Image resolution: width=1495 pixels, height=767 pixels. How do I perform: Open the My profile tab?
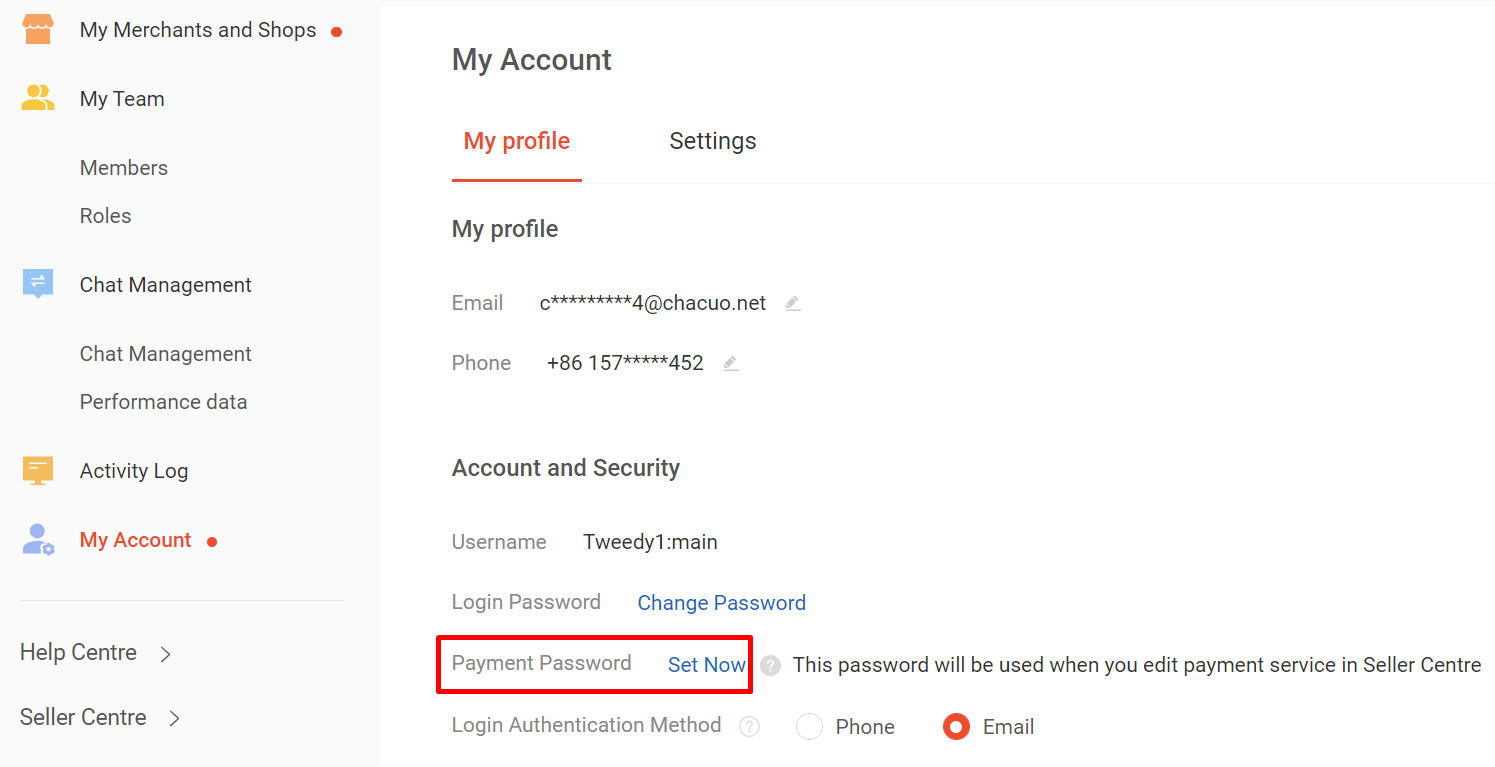[516, 141]
